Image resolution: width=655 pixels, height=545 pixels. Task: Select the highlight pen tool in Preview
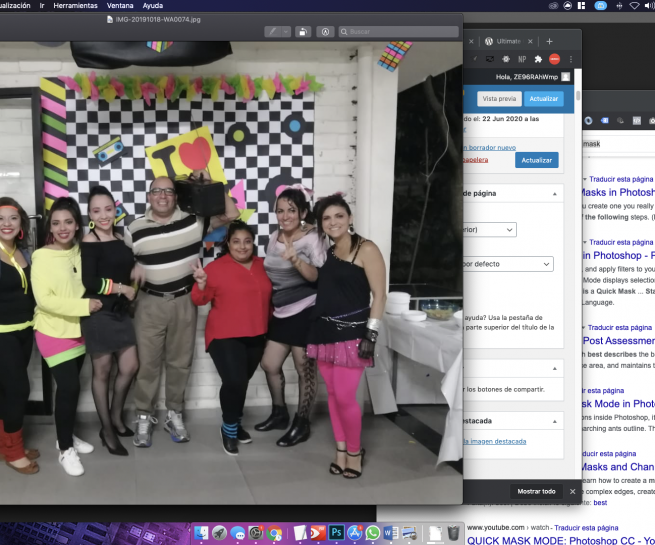tap(273, 32)
